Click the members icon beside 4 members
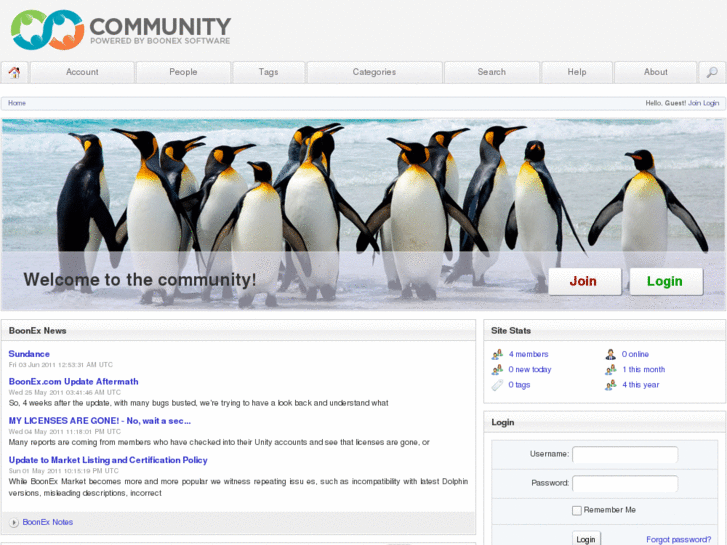Screen dimensions: 727x545 [x=497, y=354]
